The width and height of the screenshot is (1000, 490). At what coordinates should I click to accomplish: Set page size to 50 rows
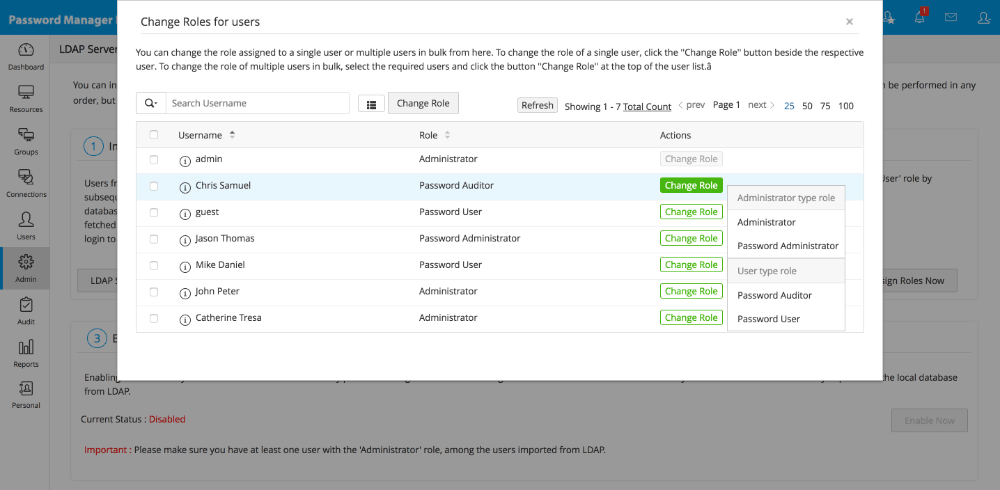click(x=807, y=106)
